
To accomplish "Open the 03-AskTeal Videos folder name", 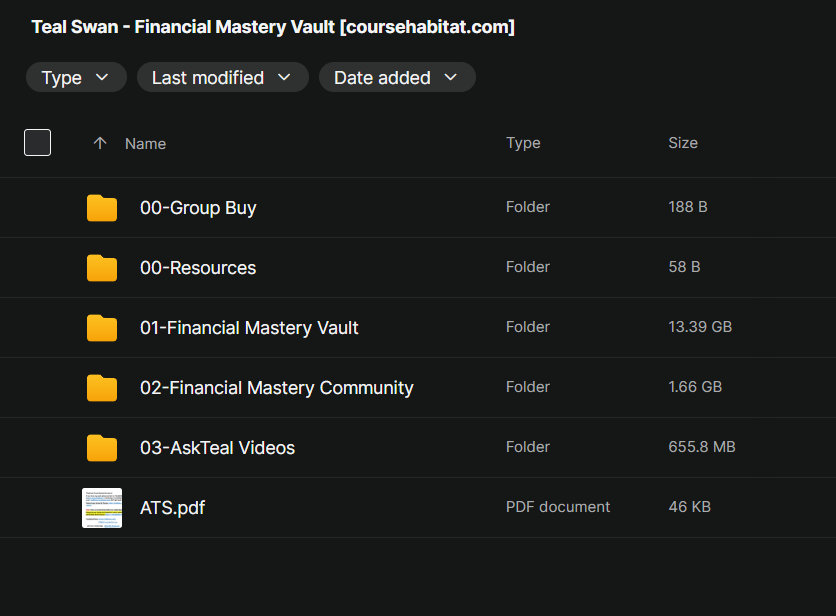I will click(x=217, y=447).
